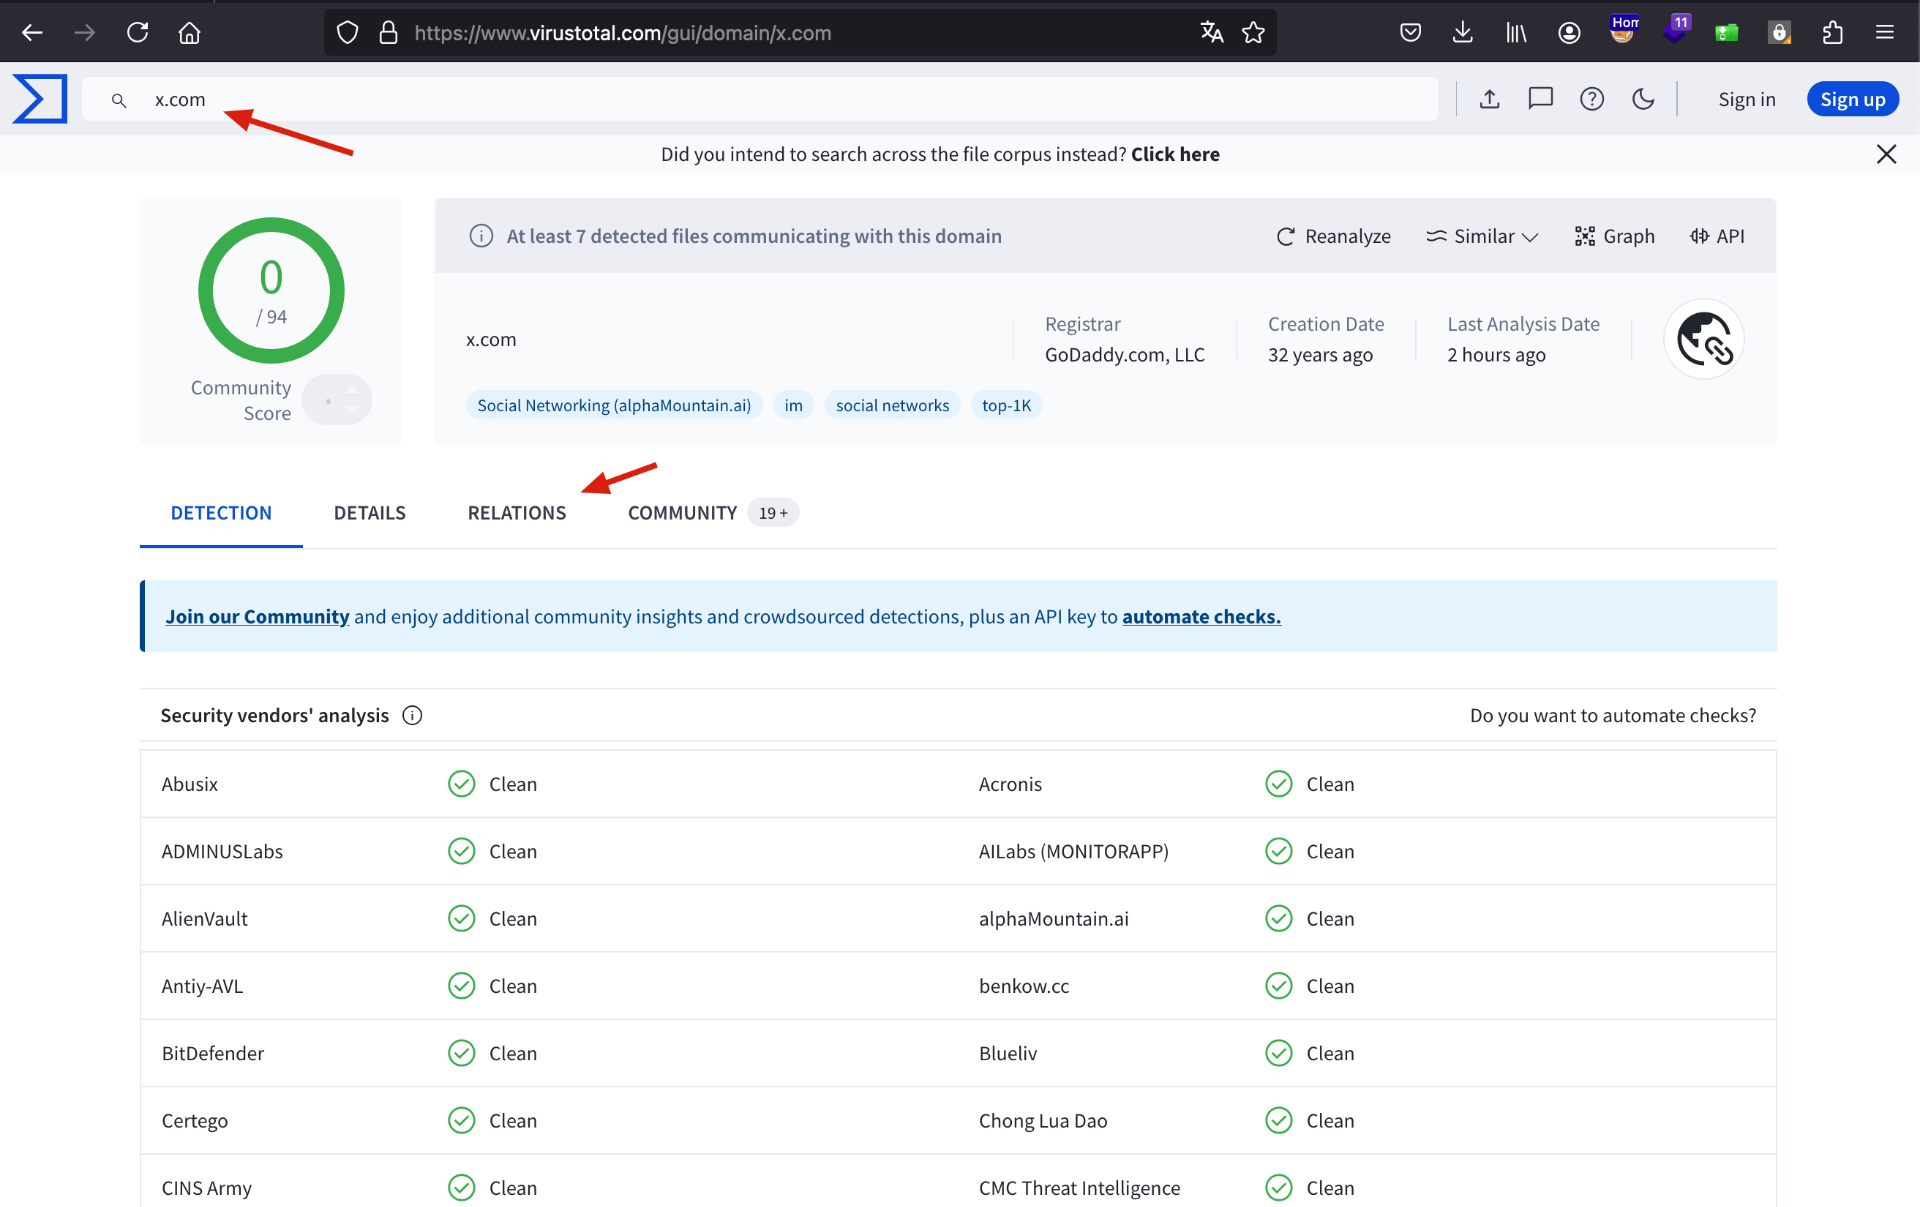Open the browser extensions puzzle icon
1920x1207 pixels.
(x=1832, y=33)
